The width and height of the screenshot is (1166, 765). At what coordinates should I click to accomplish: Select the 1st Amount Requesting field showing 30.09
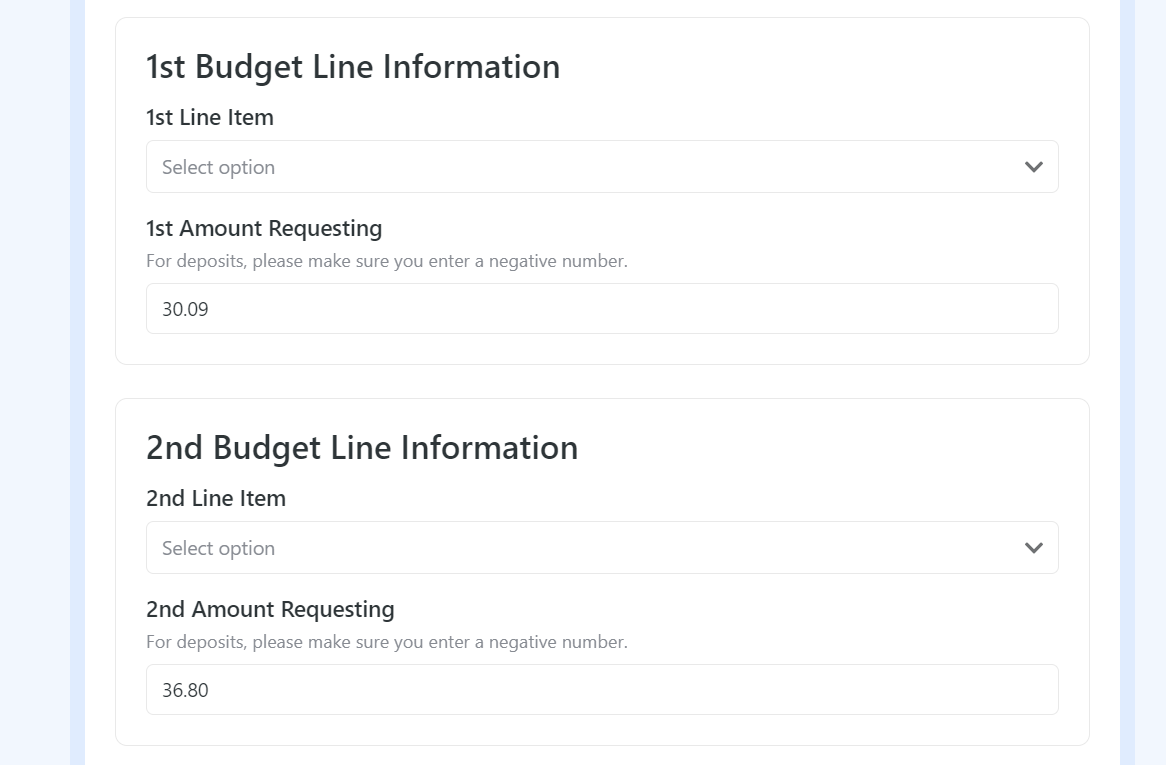[602, 308]
